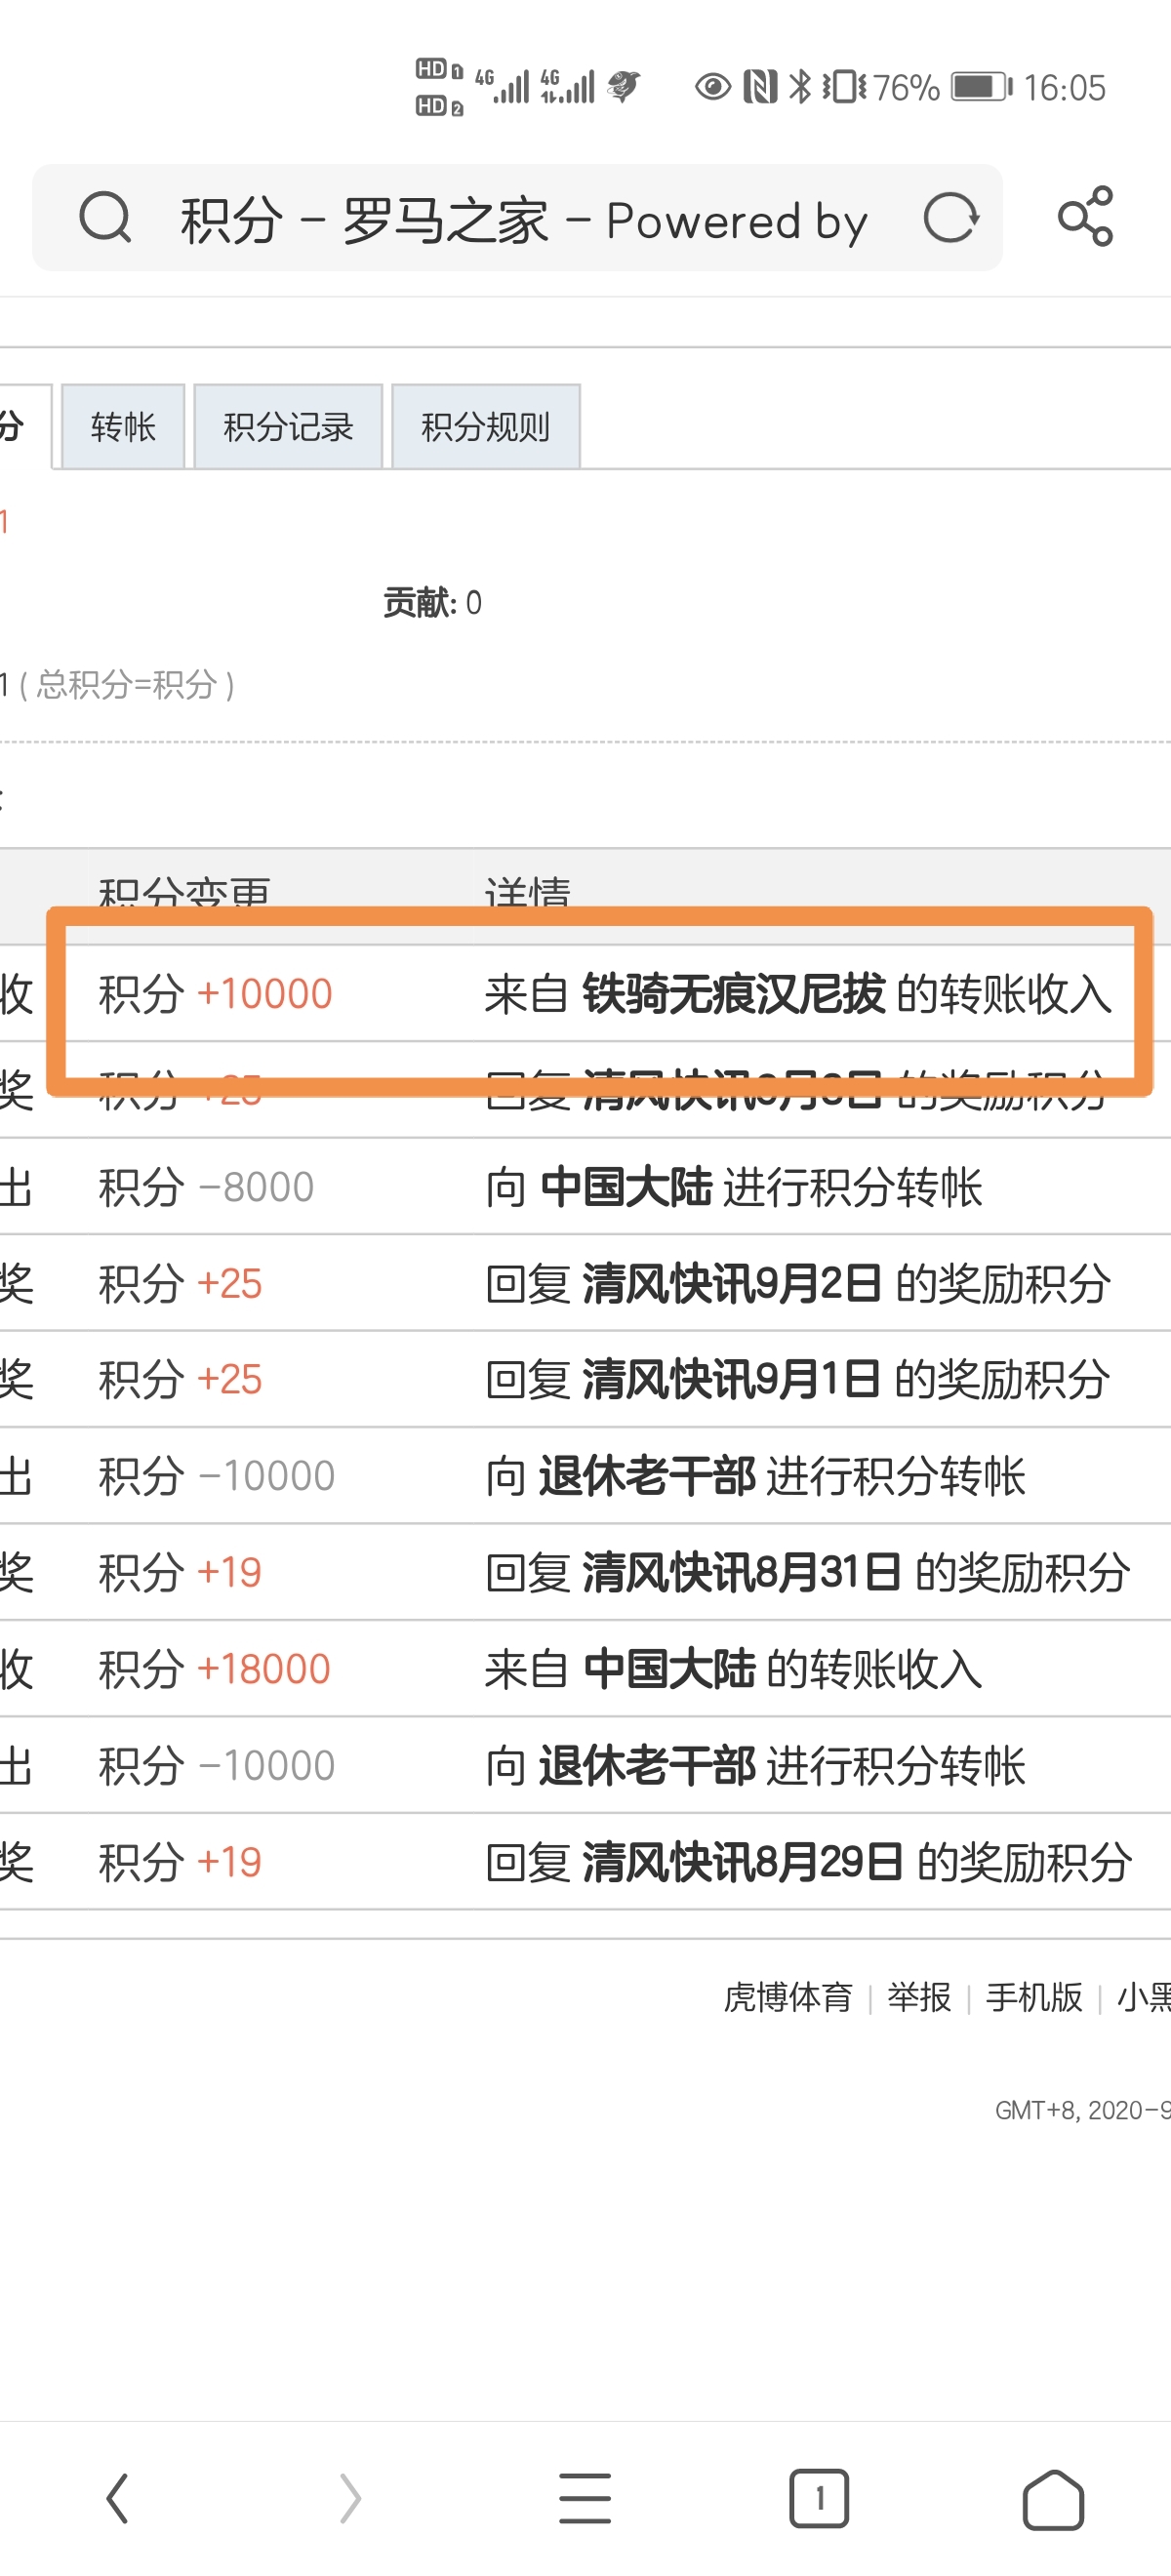
Task: Tap the eye comfort status icon
Action: [x=712, y=87]
